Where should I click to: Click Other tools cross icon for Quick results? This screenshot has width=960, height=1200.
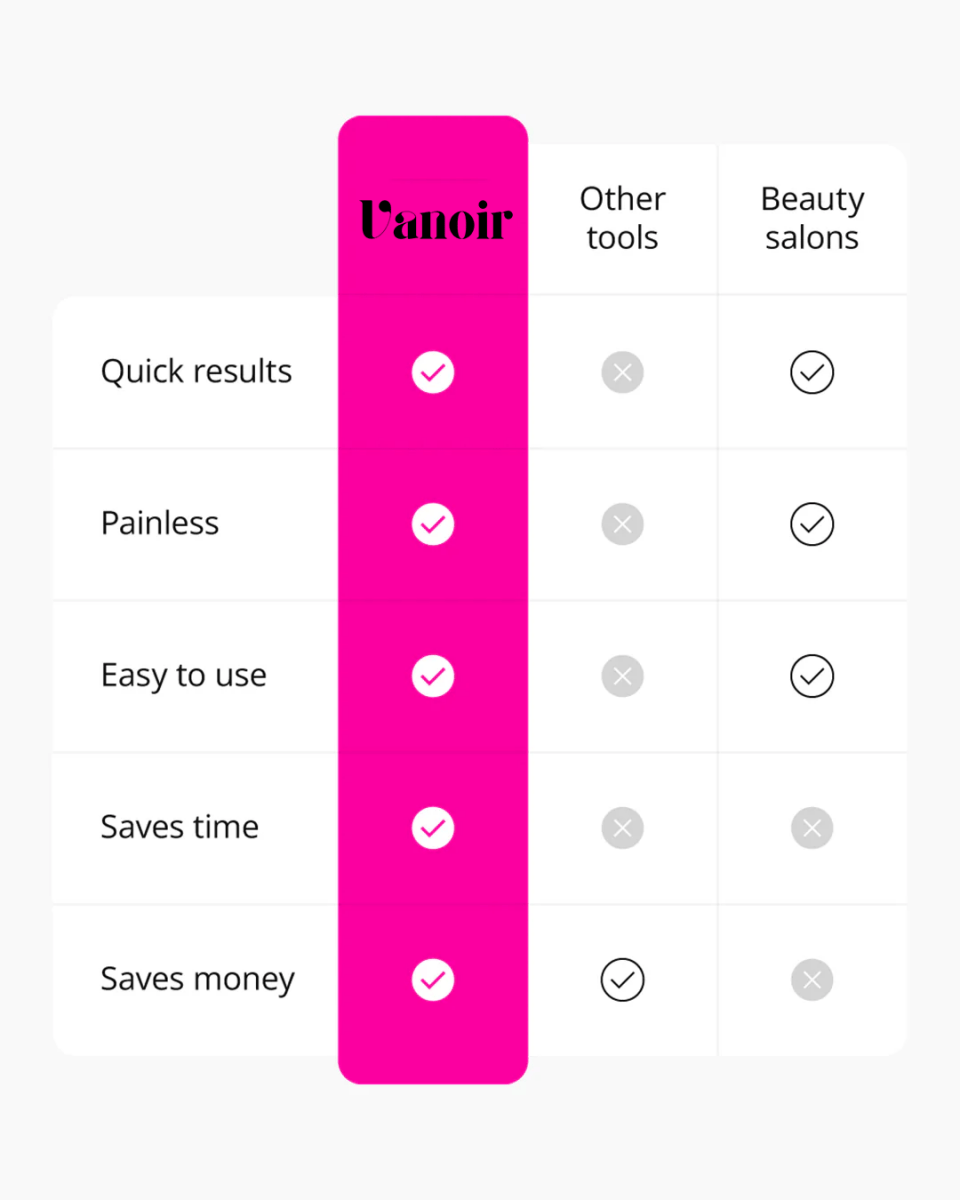(622, 372)
